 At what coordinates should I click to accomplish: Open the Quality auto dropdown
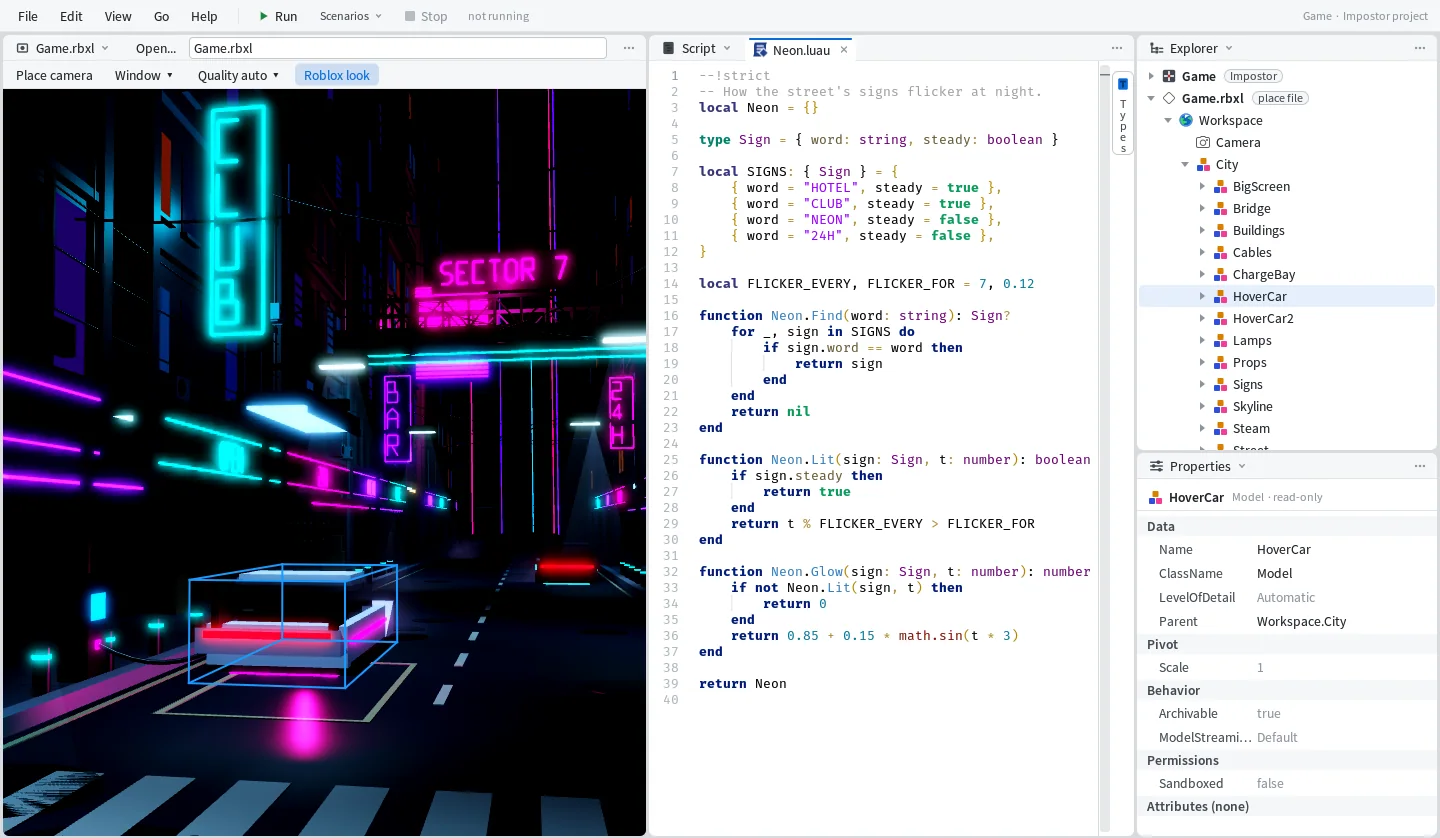[x=240, y=75]
